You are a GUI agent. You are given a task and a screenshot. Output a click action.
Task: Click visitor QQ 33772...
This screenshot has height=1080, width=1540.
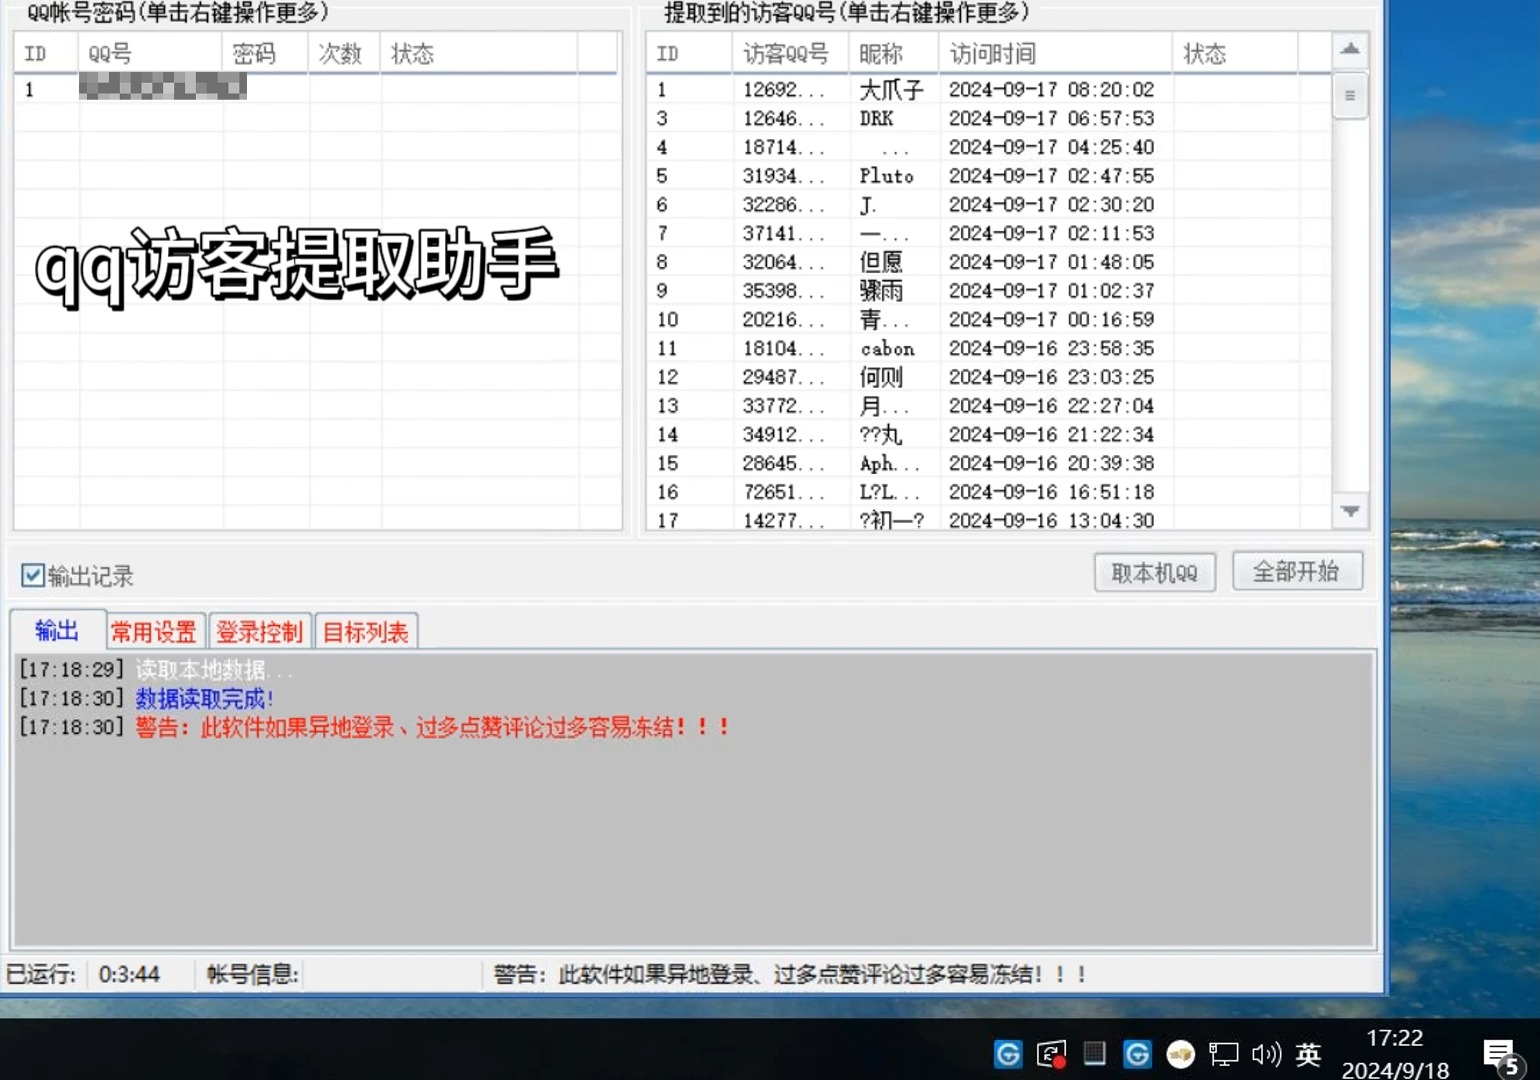pyautogui.click(x=784, y=406)
